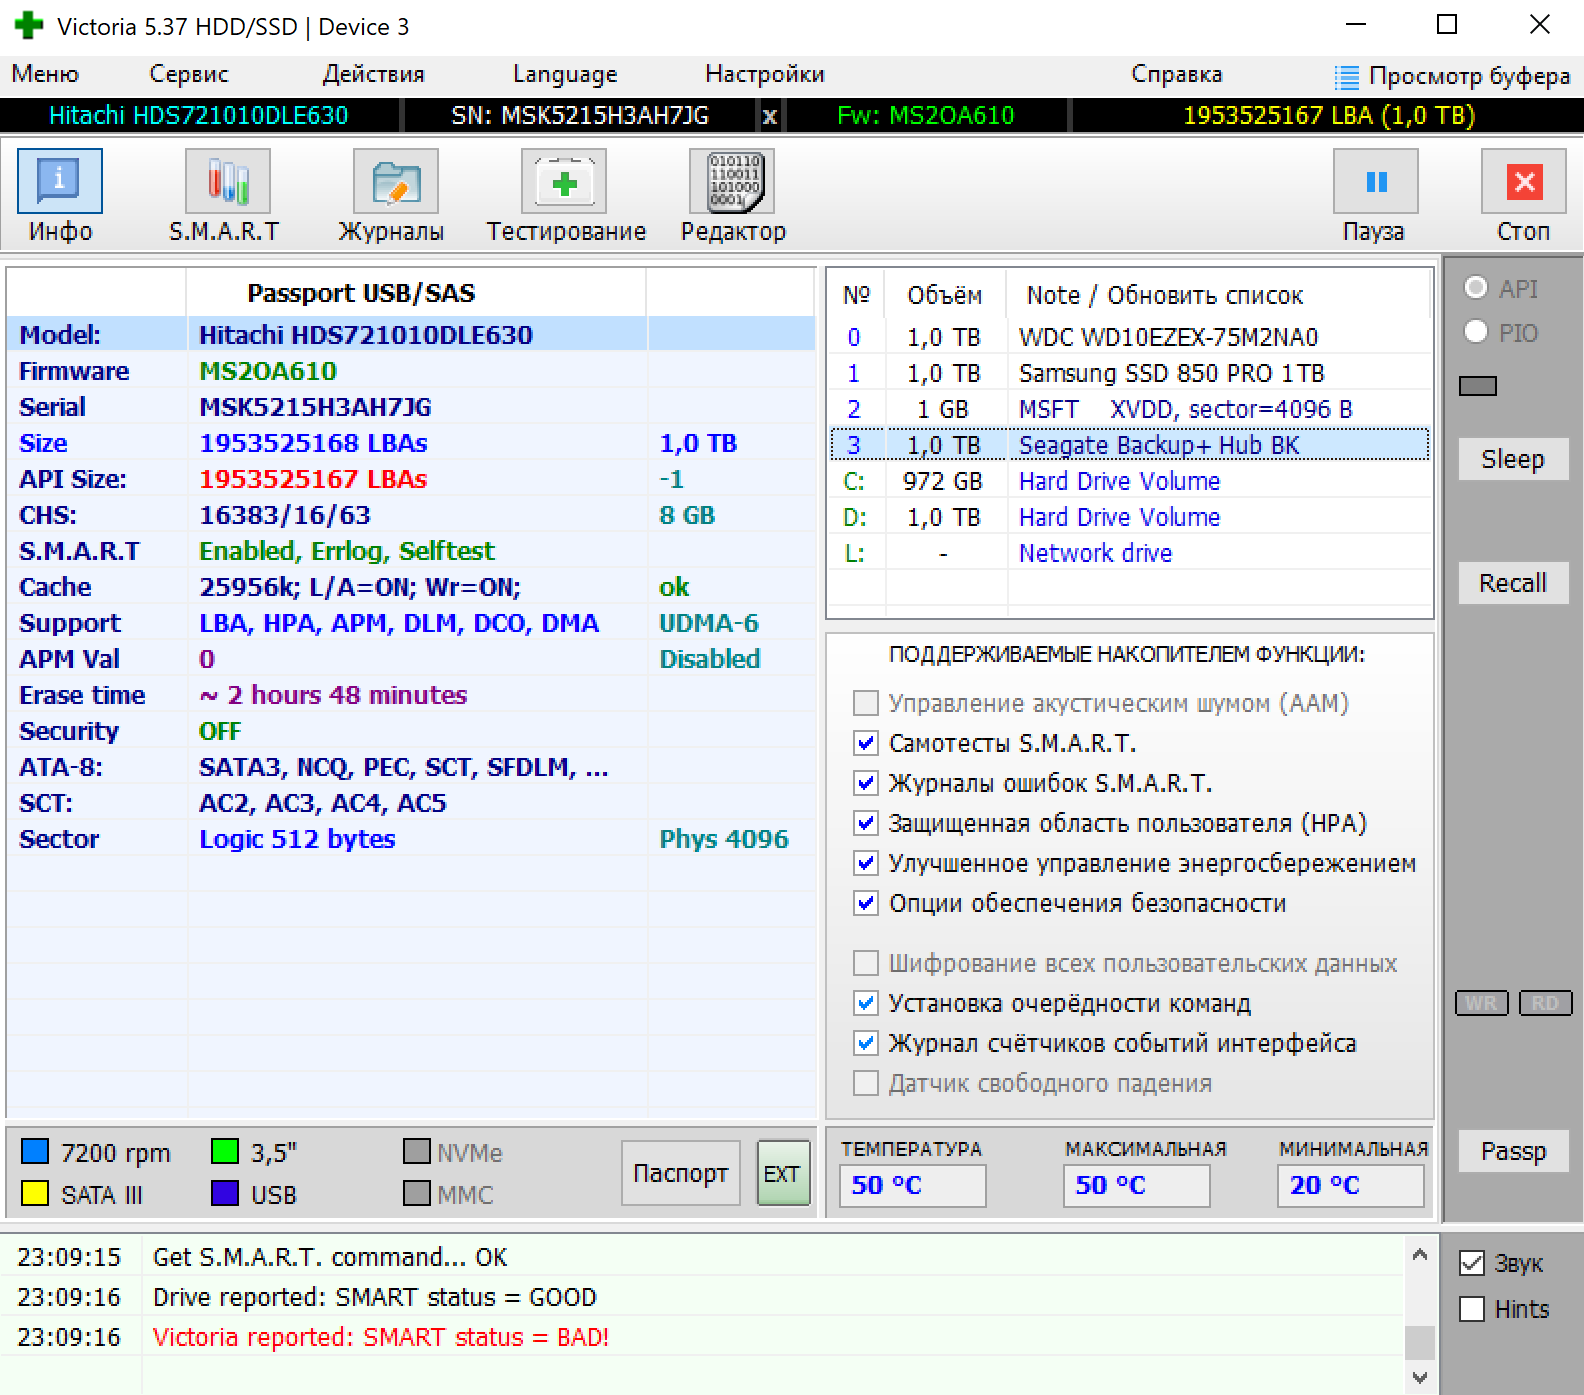Click the Паспорт button
Image resolution: width=1584 pixels, height=1395 pixels.
681,1173
